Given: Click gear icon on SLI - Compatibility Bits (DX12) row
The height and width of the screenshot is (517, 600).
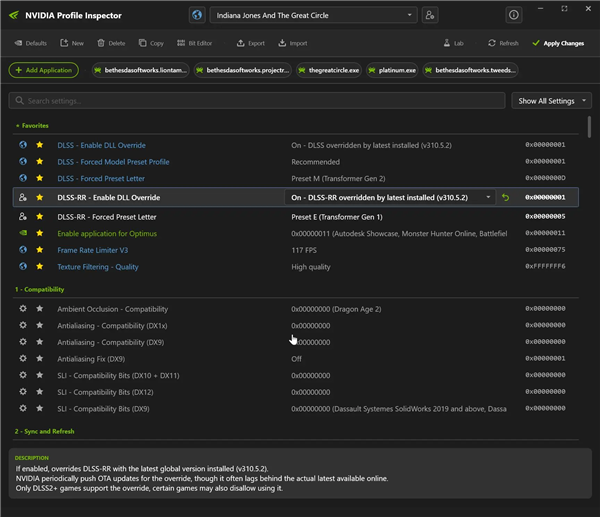Looking at the screenshot, I should point(23,392).
